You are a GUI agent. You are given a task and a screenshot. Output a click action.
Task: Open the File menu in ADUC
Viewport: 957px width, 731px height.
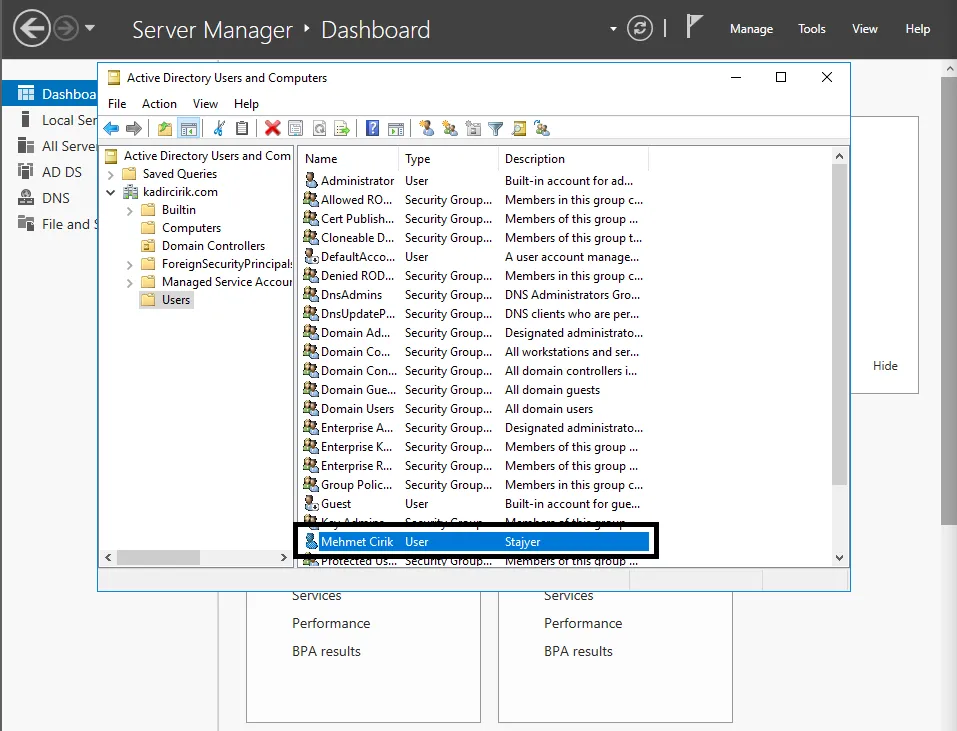[117, 104]
